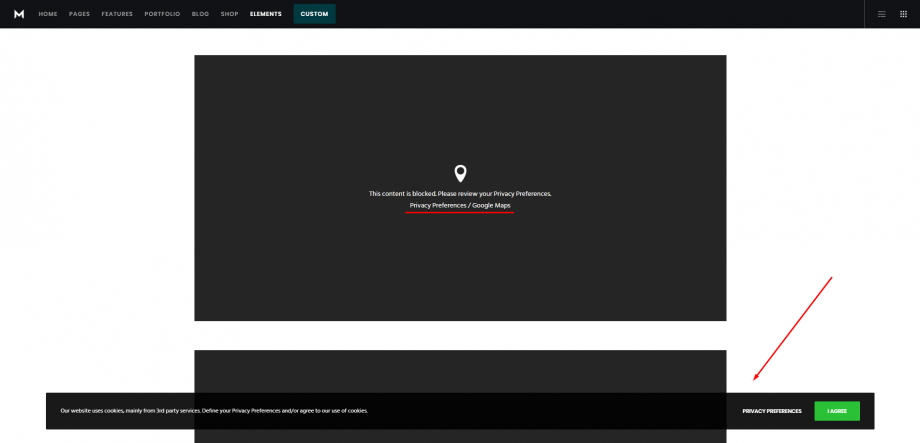Screen dimensions: 920x443
Task: Click the cookie notice message text
Action: pyautogui.click(x=214, y=411)
